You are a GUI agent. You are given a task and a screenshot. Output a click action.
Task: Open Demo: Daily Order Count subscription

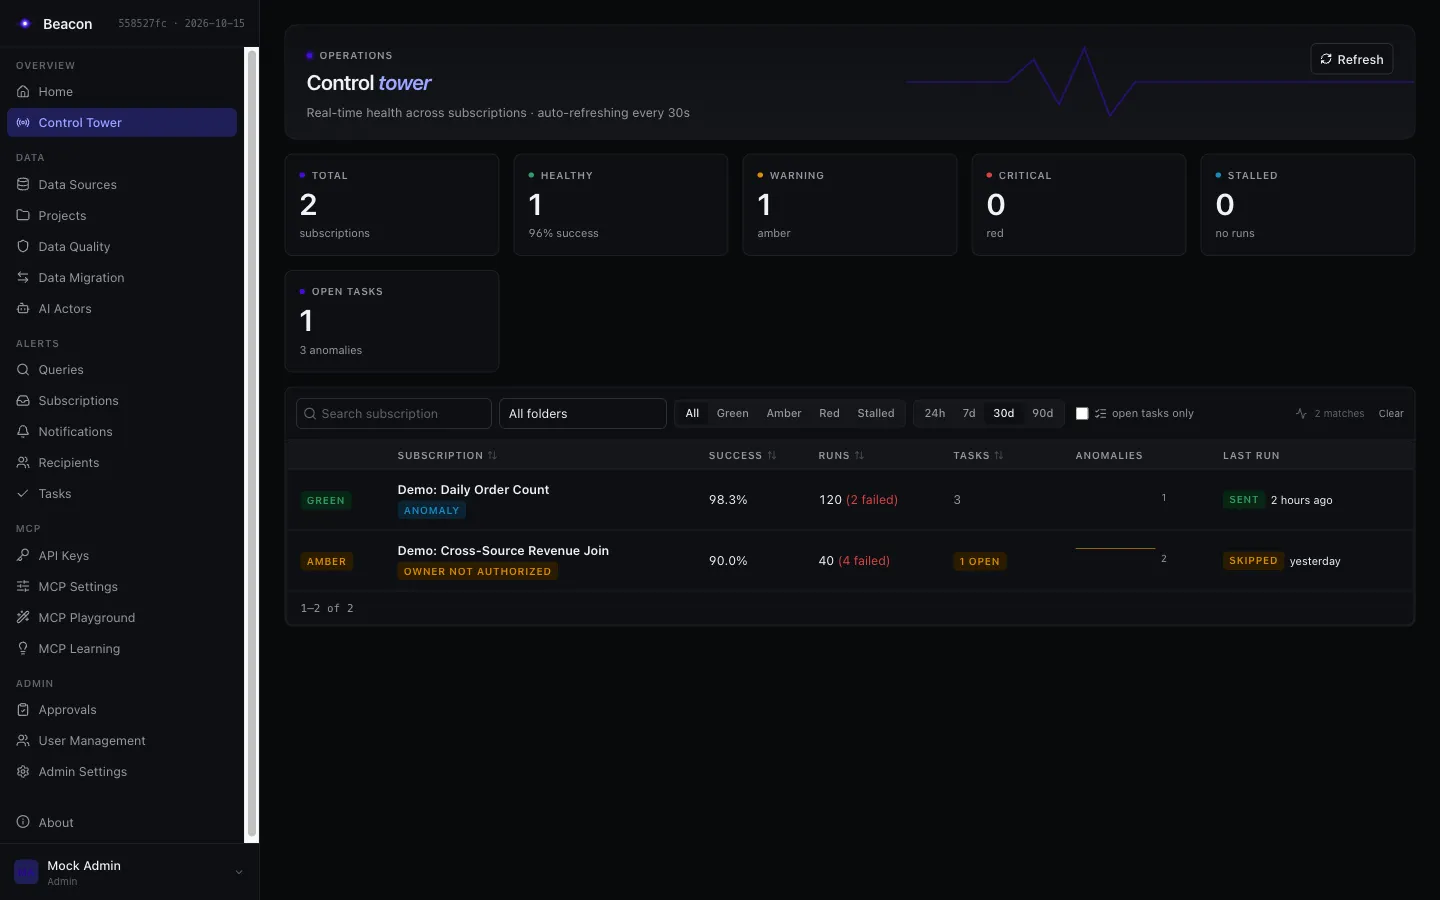(x=473, y=490)
